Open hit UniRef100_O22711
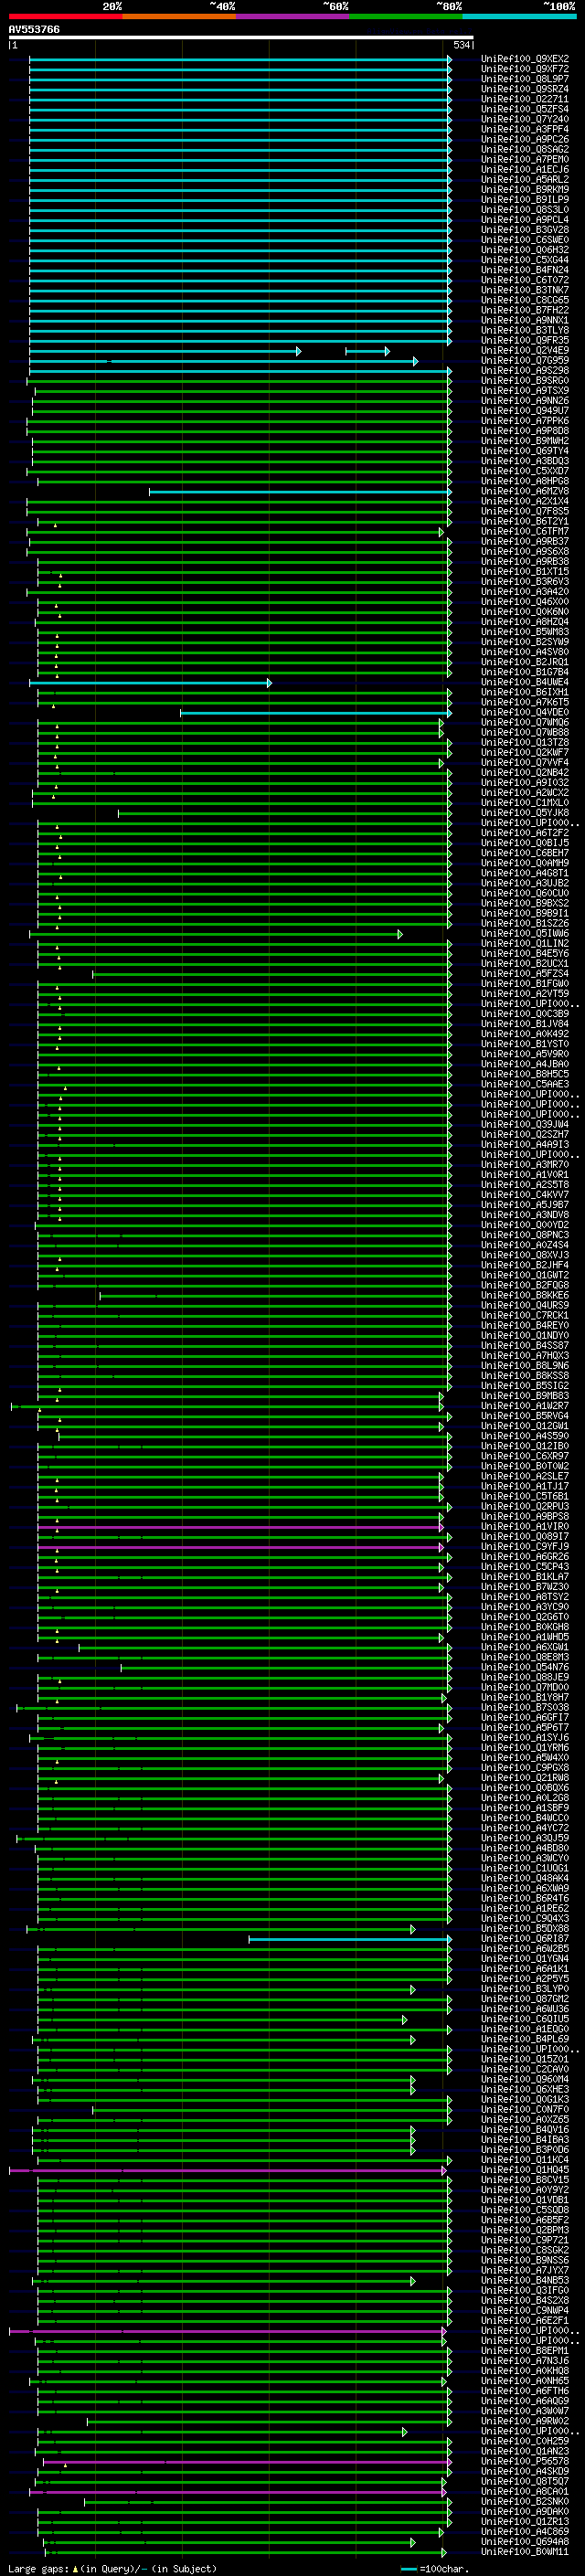 [x=525, y=99]
